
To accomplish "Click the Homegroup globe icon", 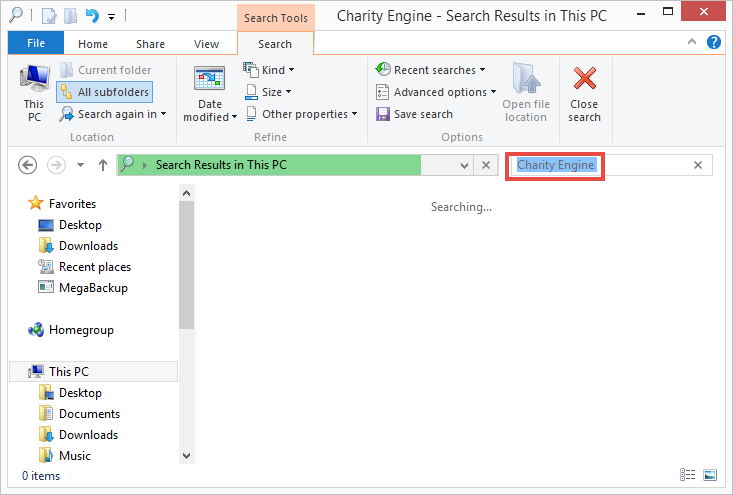I will click(x=36, y=330).
